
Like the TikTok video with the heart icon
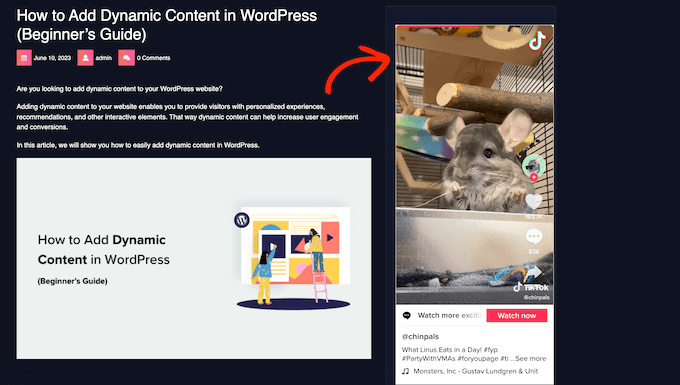tap(533, 202)
